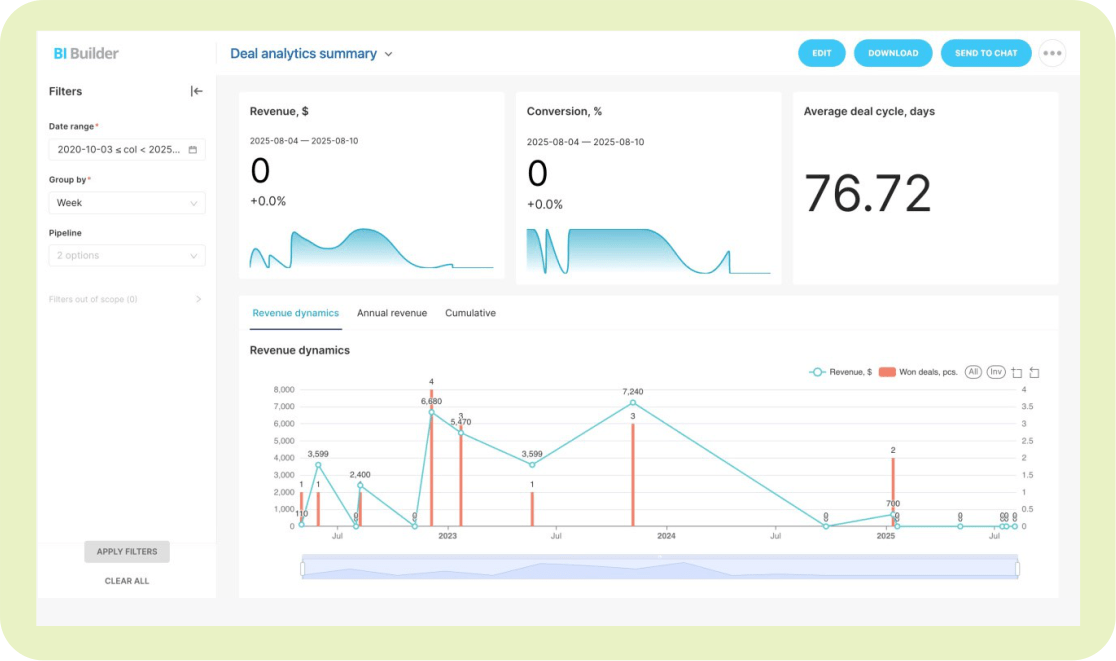Image resolution: width=1116 pixels, height=661 pixels.
Task: Expand the Group by Week dropdown
Action: click(127, 203)
